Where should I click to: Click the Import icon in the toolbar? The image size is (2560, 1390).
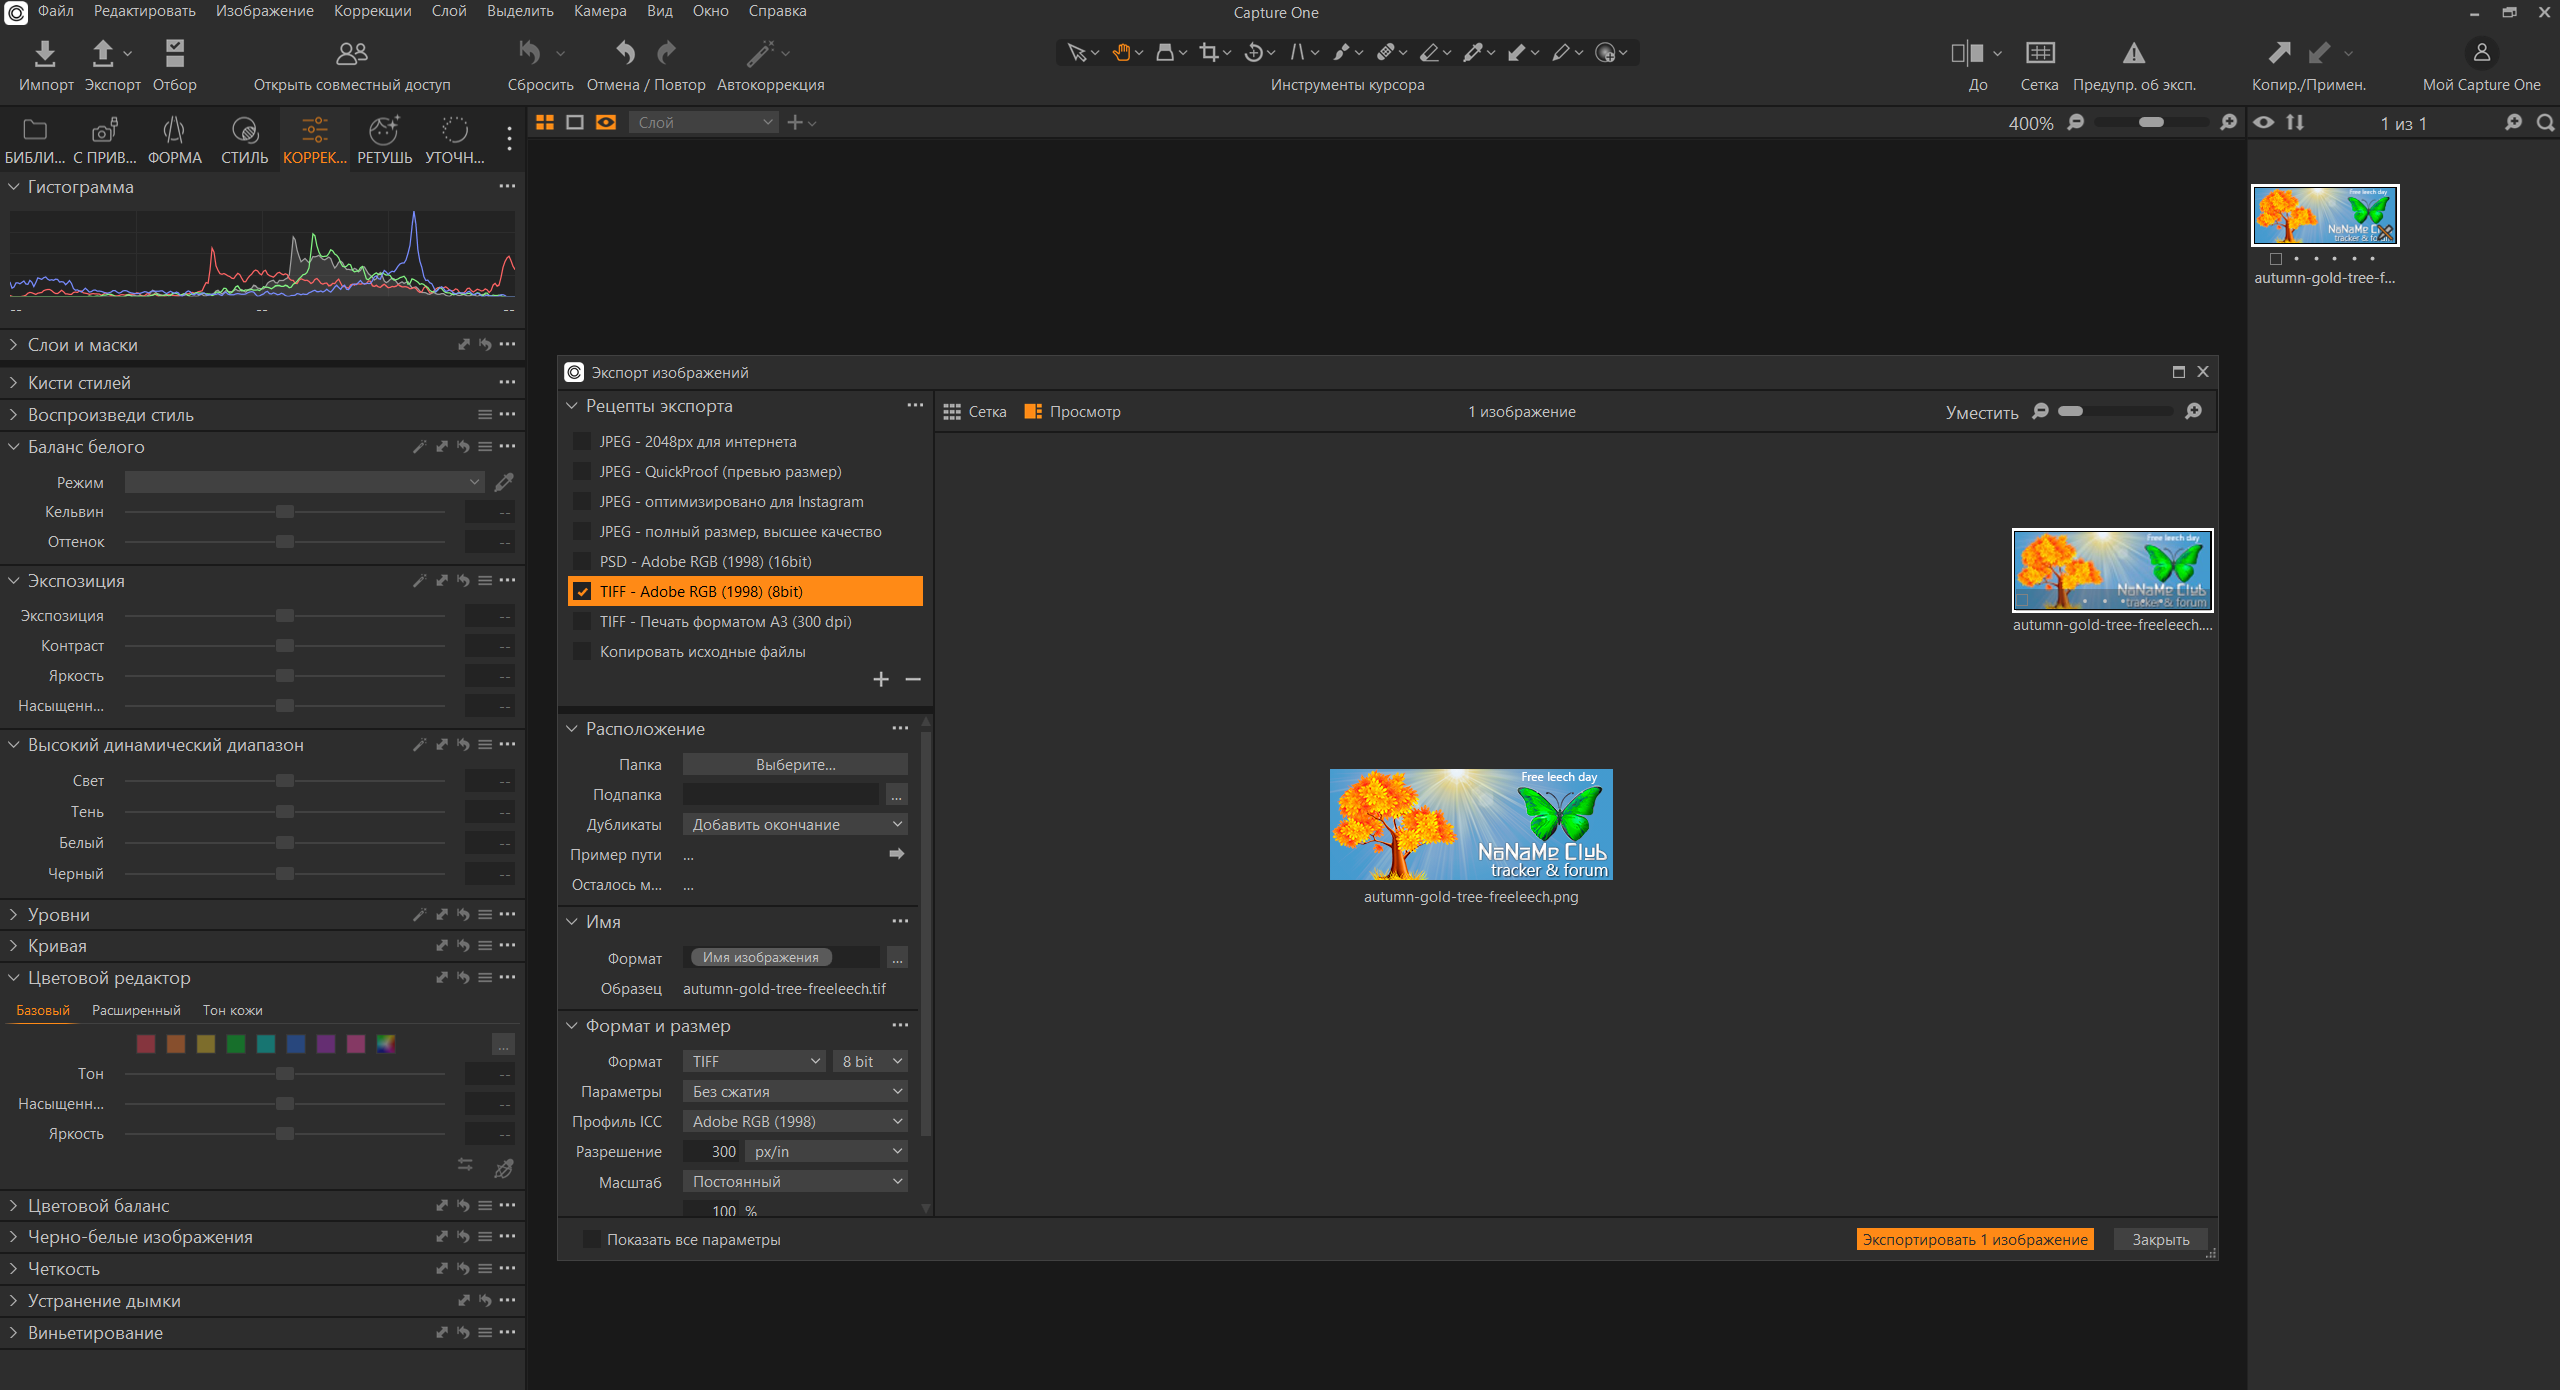pos(45,53)
